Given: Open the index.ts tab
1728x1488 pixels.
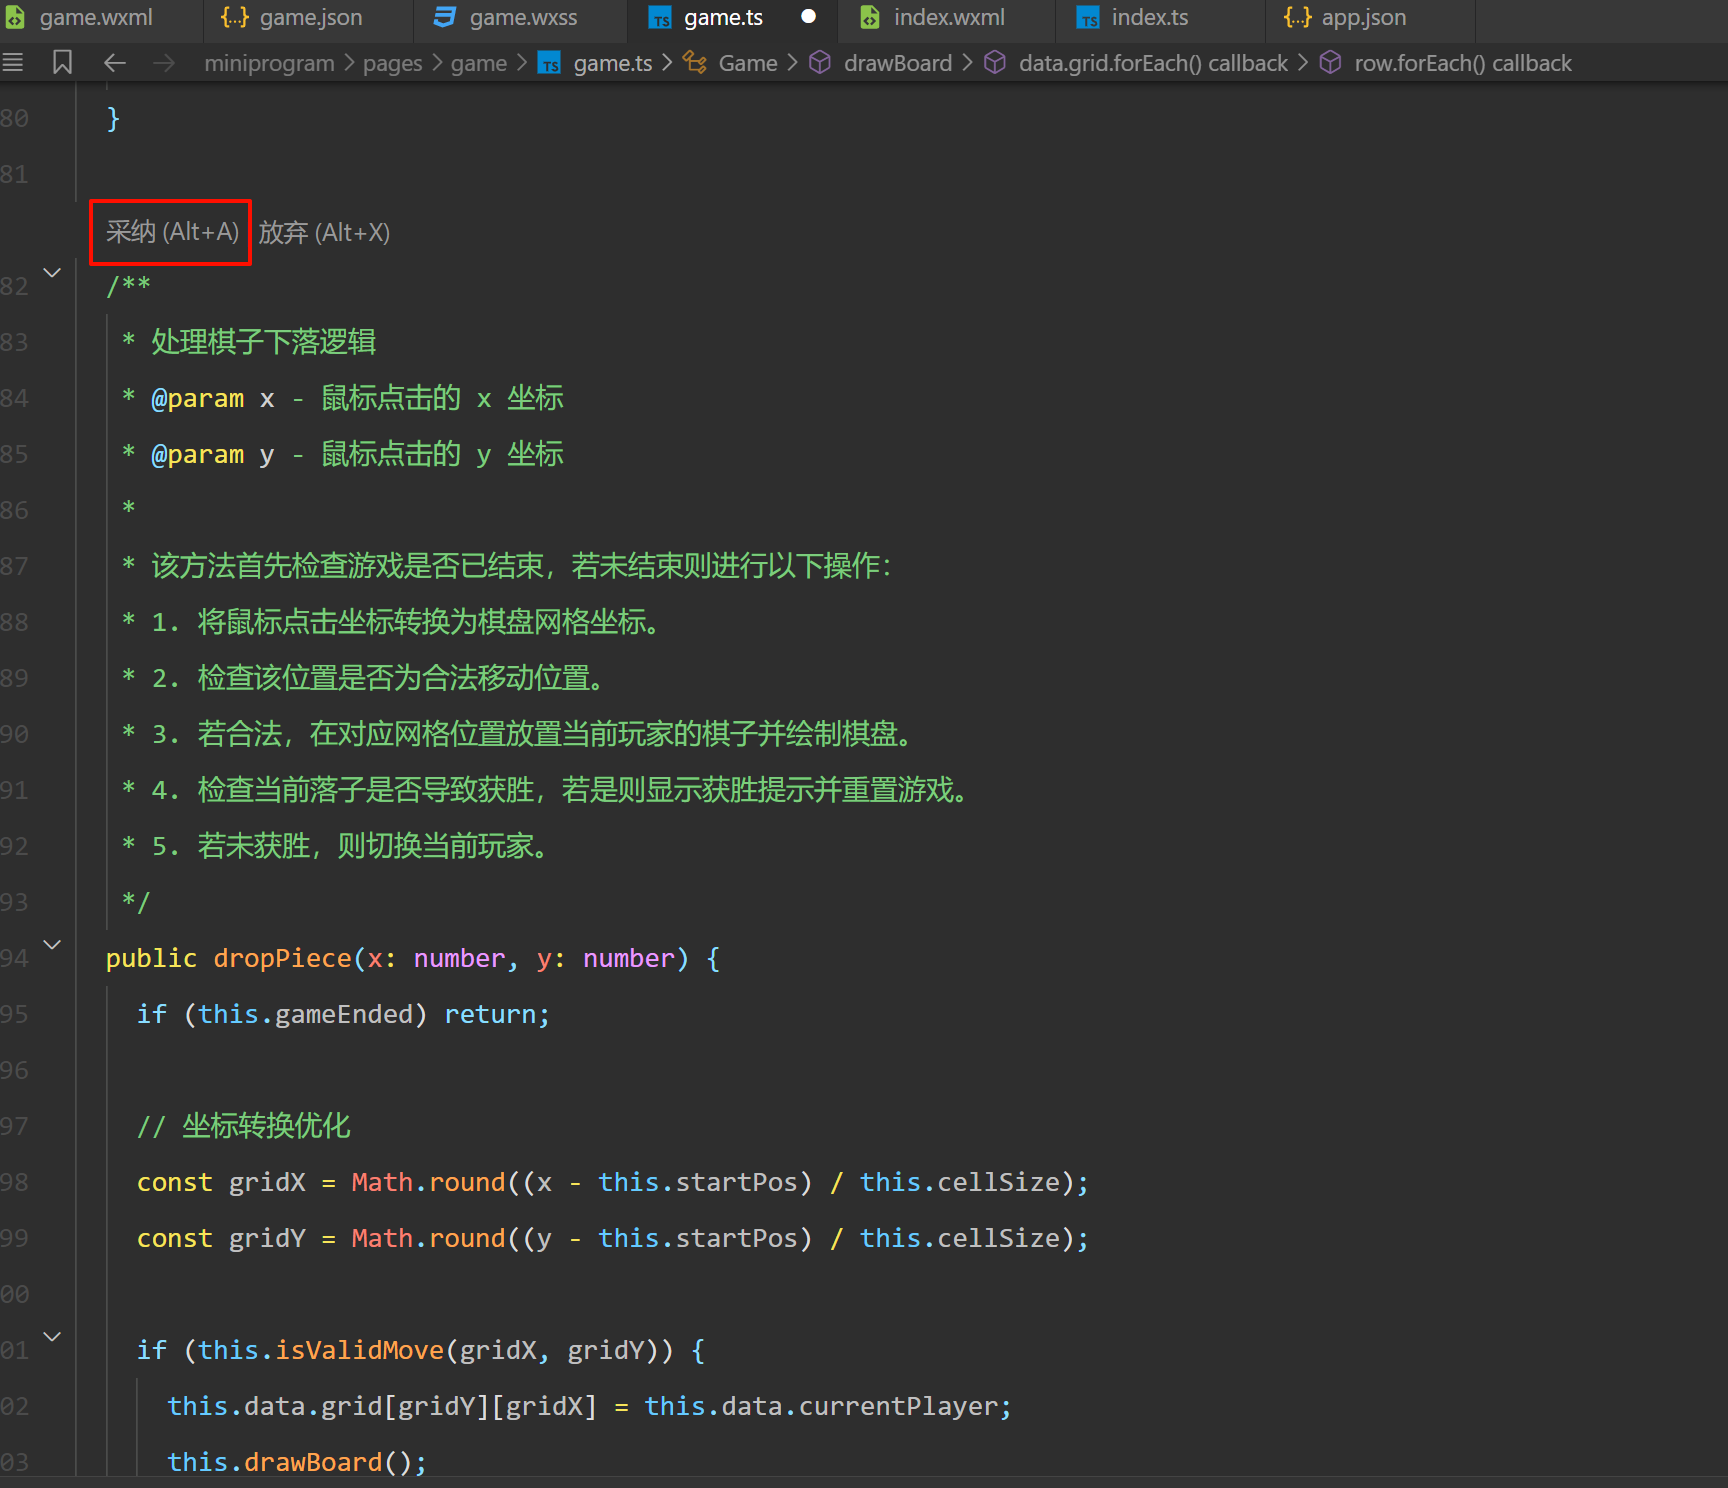Looking at the screenshot, I should tap(1149, 18).
